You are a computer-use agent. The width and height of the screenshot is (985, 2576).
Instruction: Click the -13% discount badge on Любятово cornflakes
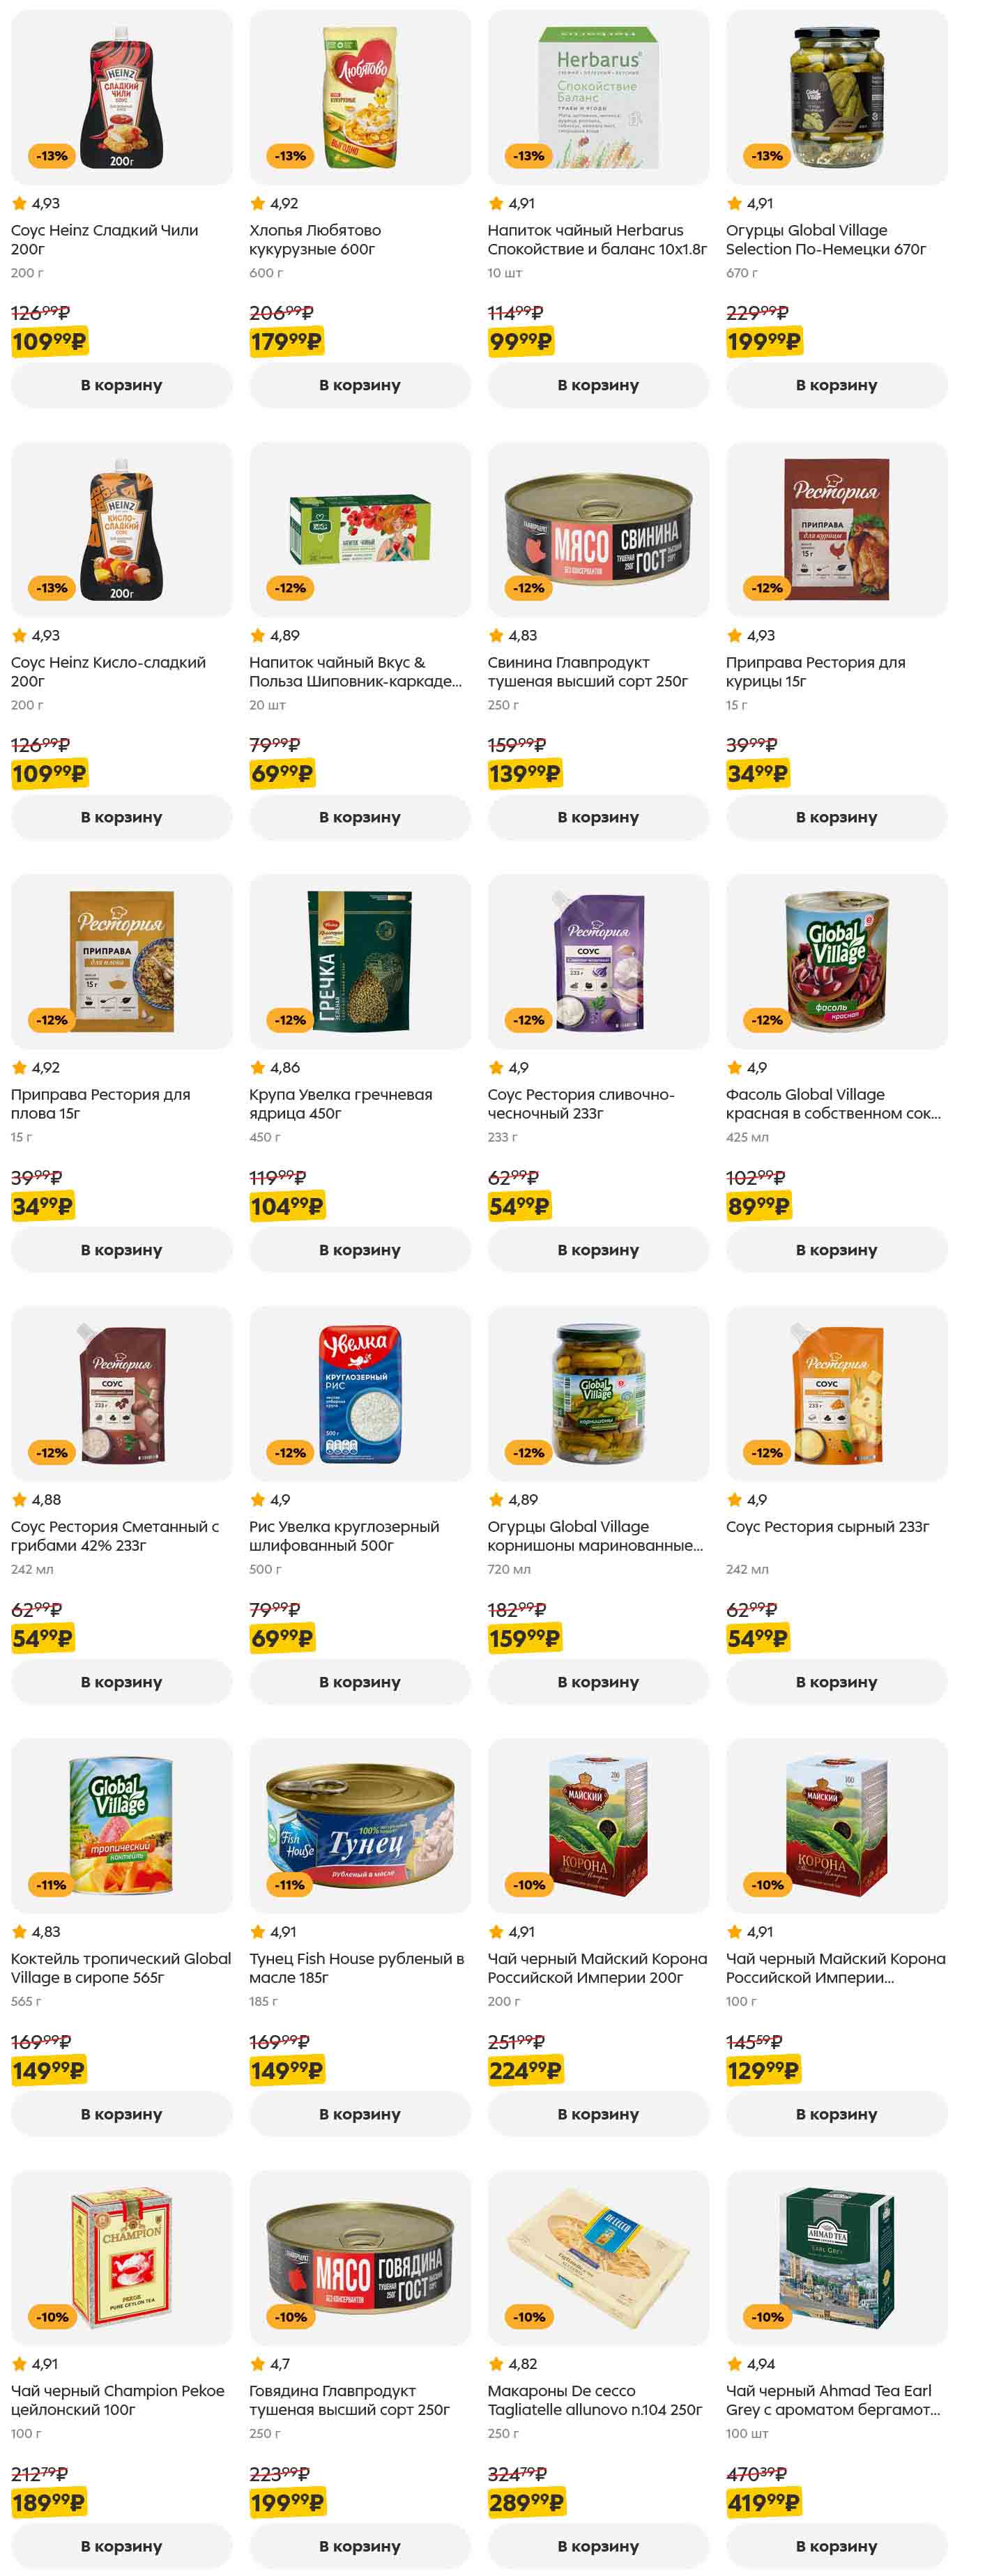(290, 156)
